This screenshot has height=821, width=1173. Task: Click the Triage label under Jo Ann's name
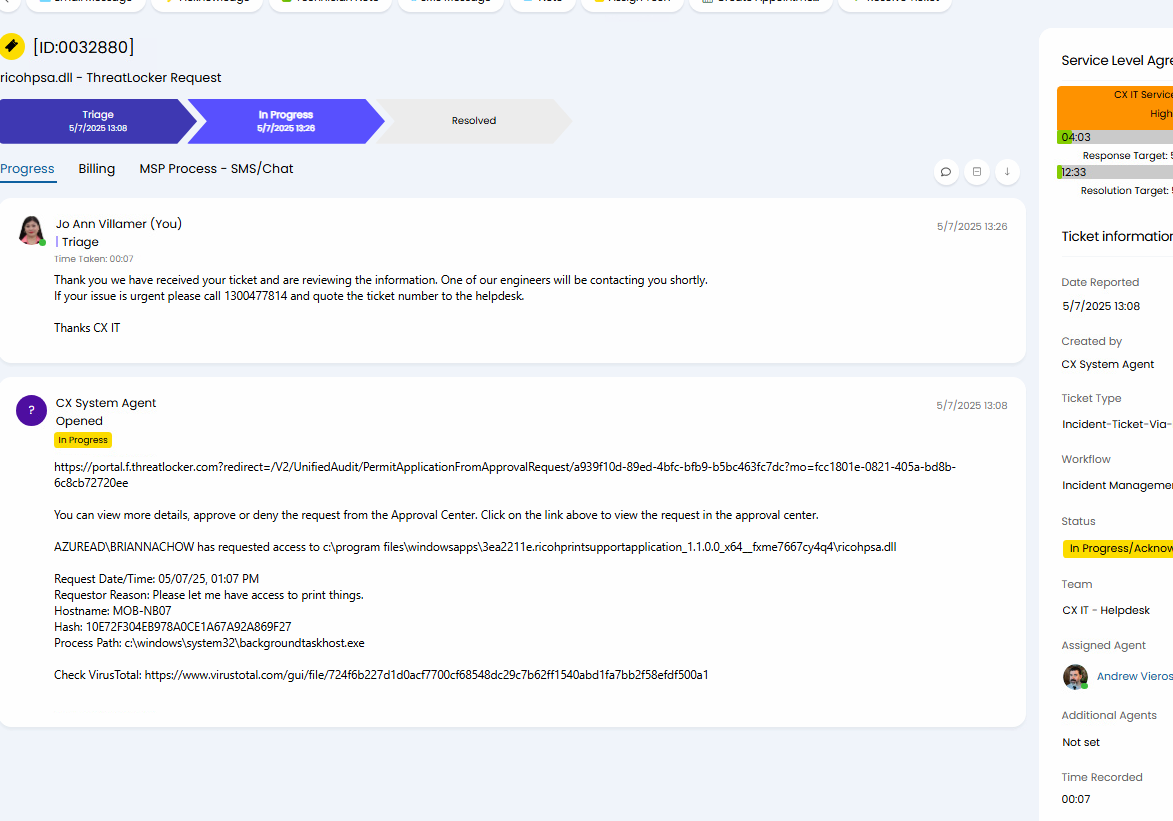[80, 242]
